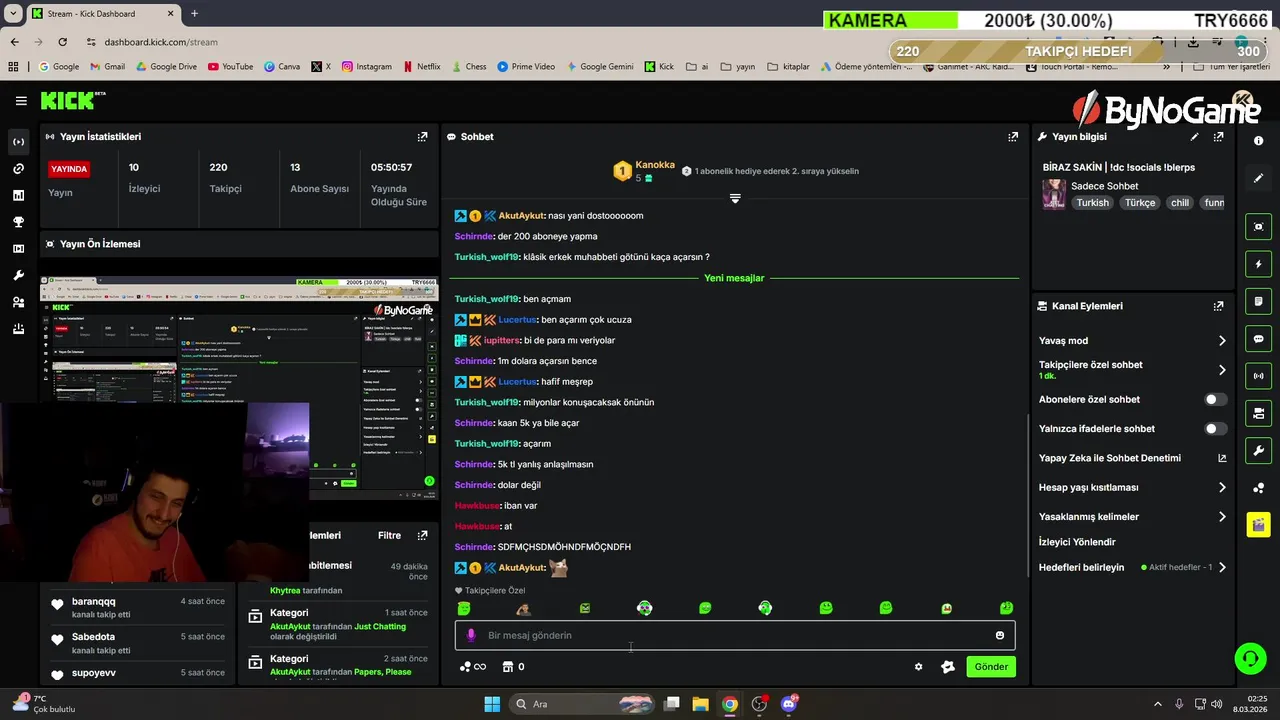Image resolution: width=1280 pixels, height=720 pixels.
Task: Click the first green emote above the message box
Action: [x=464, y=608]
